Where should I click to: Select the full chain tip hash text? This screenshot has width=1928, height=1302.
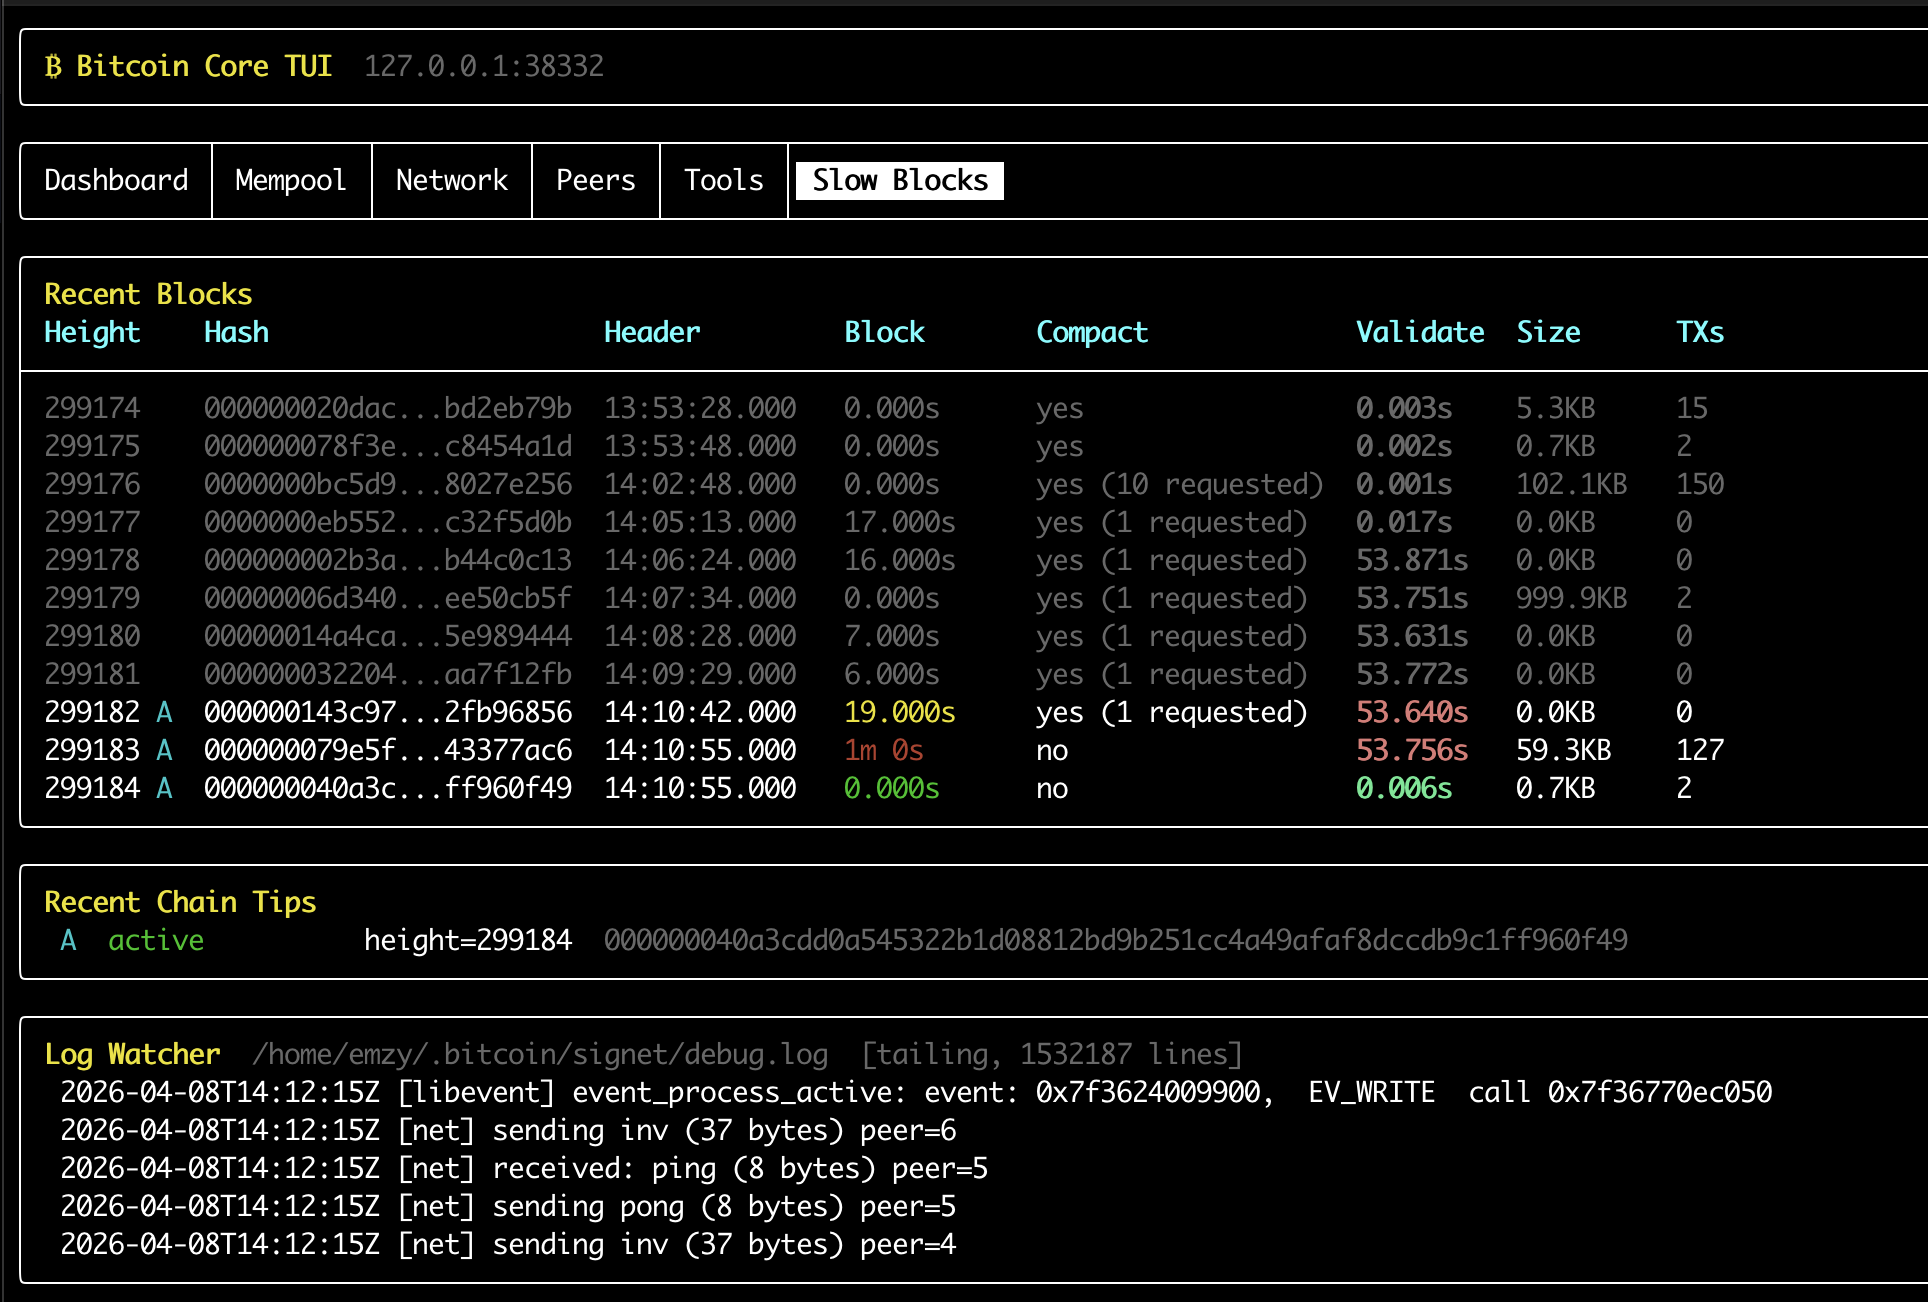point(1116,940)
